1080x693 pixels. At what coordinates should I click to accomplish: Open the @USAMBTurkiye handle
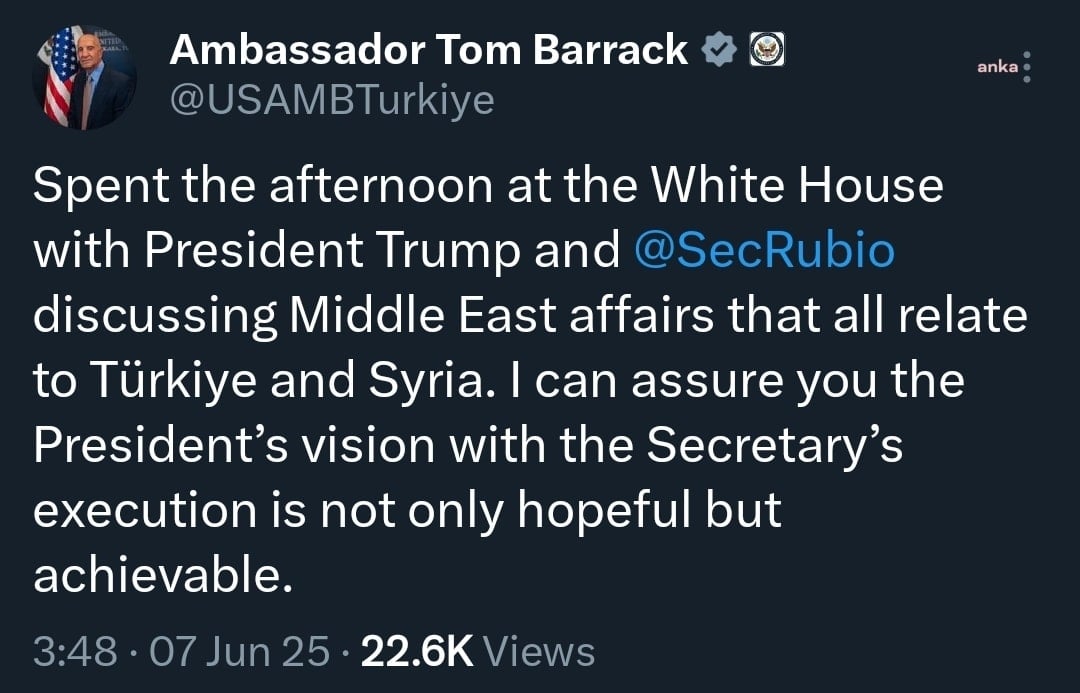[331, 99]
